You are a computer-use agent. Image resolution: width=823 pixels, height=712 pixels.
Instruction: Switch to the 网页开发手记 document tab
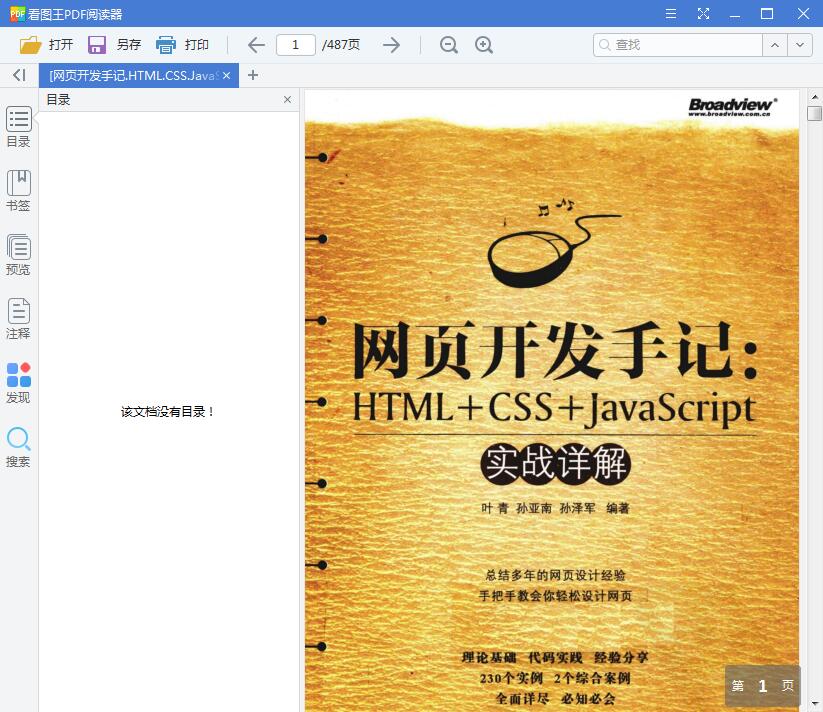130,75
